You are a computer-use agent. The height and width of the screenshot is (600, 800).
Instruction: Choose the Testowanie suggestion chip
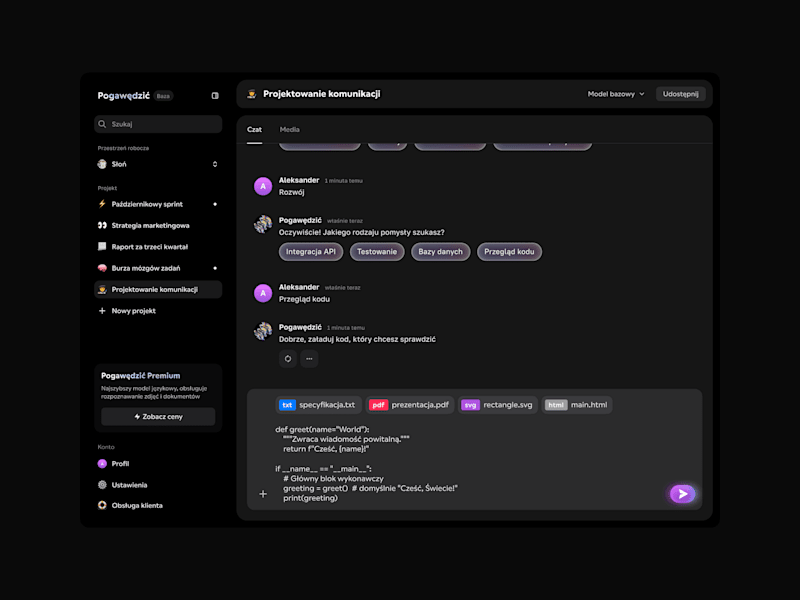pyautogui.click(x=377, y=252)
